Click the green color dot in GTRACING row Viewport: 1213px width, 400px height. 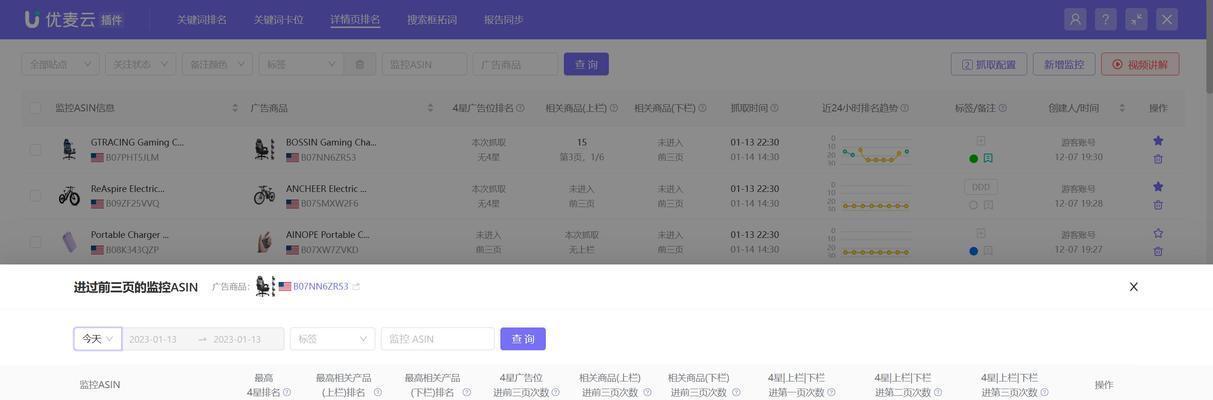974,158
